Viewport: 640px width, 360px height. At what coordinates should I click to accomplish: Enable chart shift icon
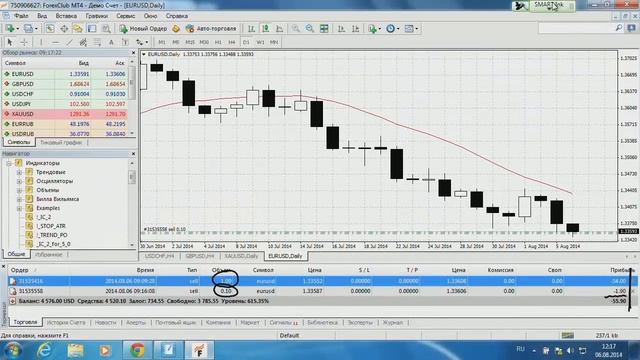pyautogui.click(x=356, y=29)
